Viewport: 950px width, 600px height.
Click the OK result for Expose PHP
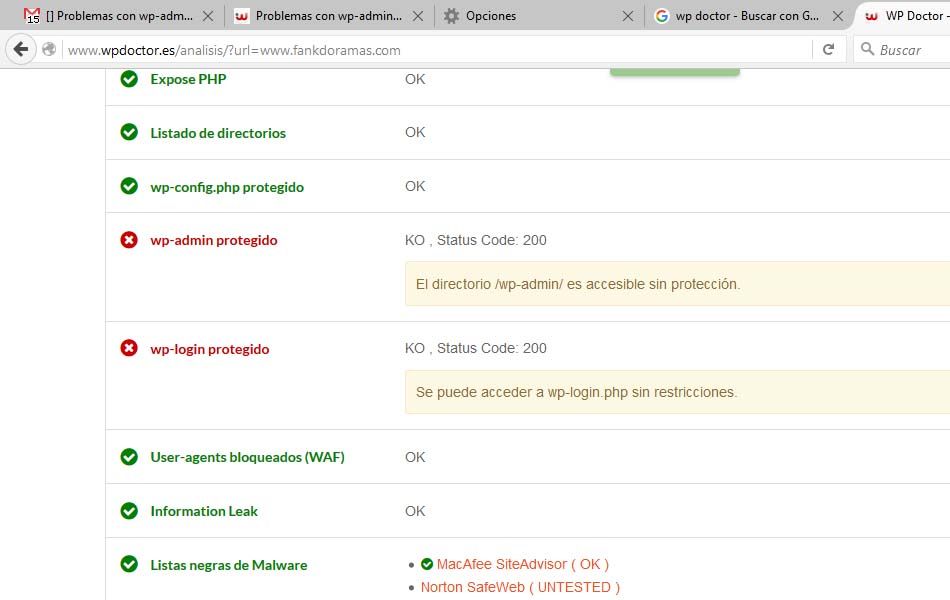415,79
